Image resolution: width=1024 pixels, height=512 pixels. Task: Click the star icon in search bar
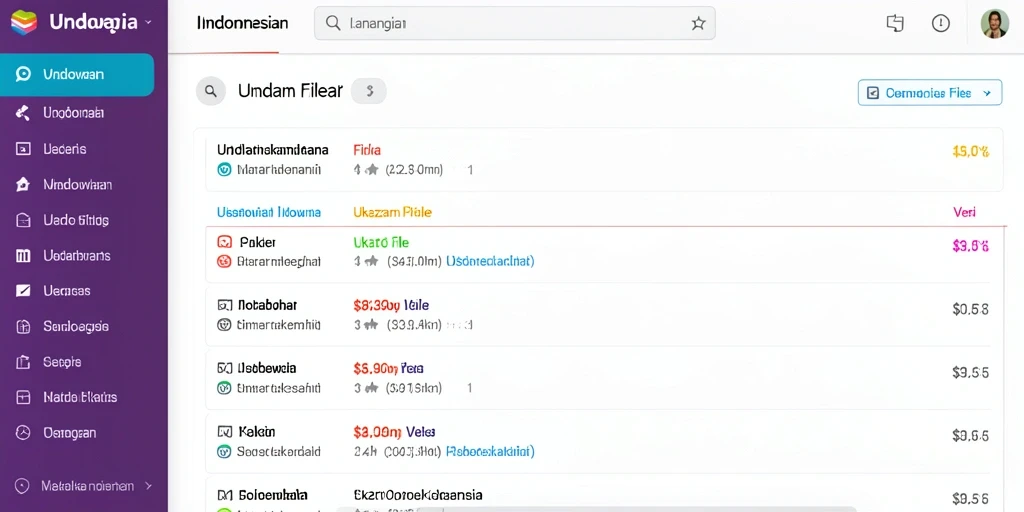698,24
